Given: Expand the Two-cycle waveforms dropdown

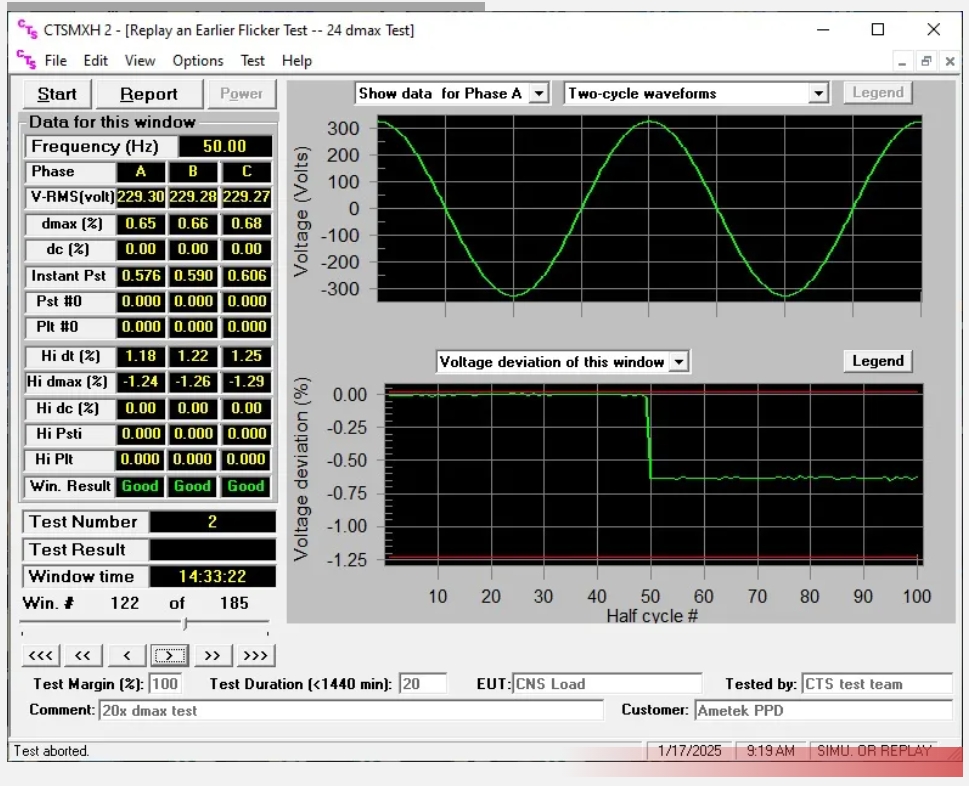Looking at the screenshot, I should 819,93.
